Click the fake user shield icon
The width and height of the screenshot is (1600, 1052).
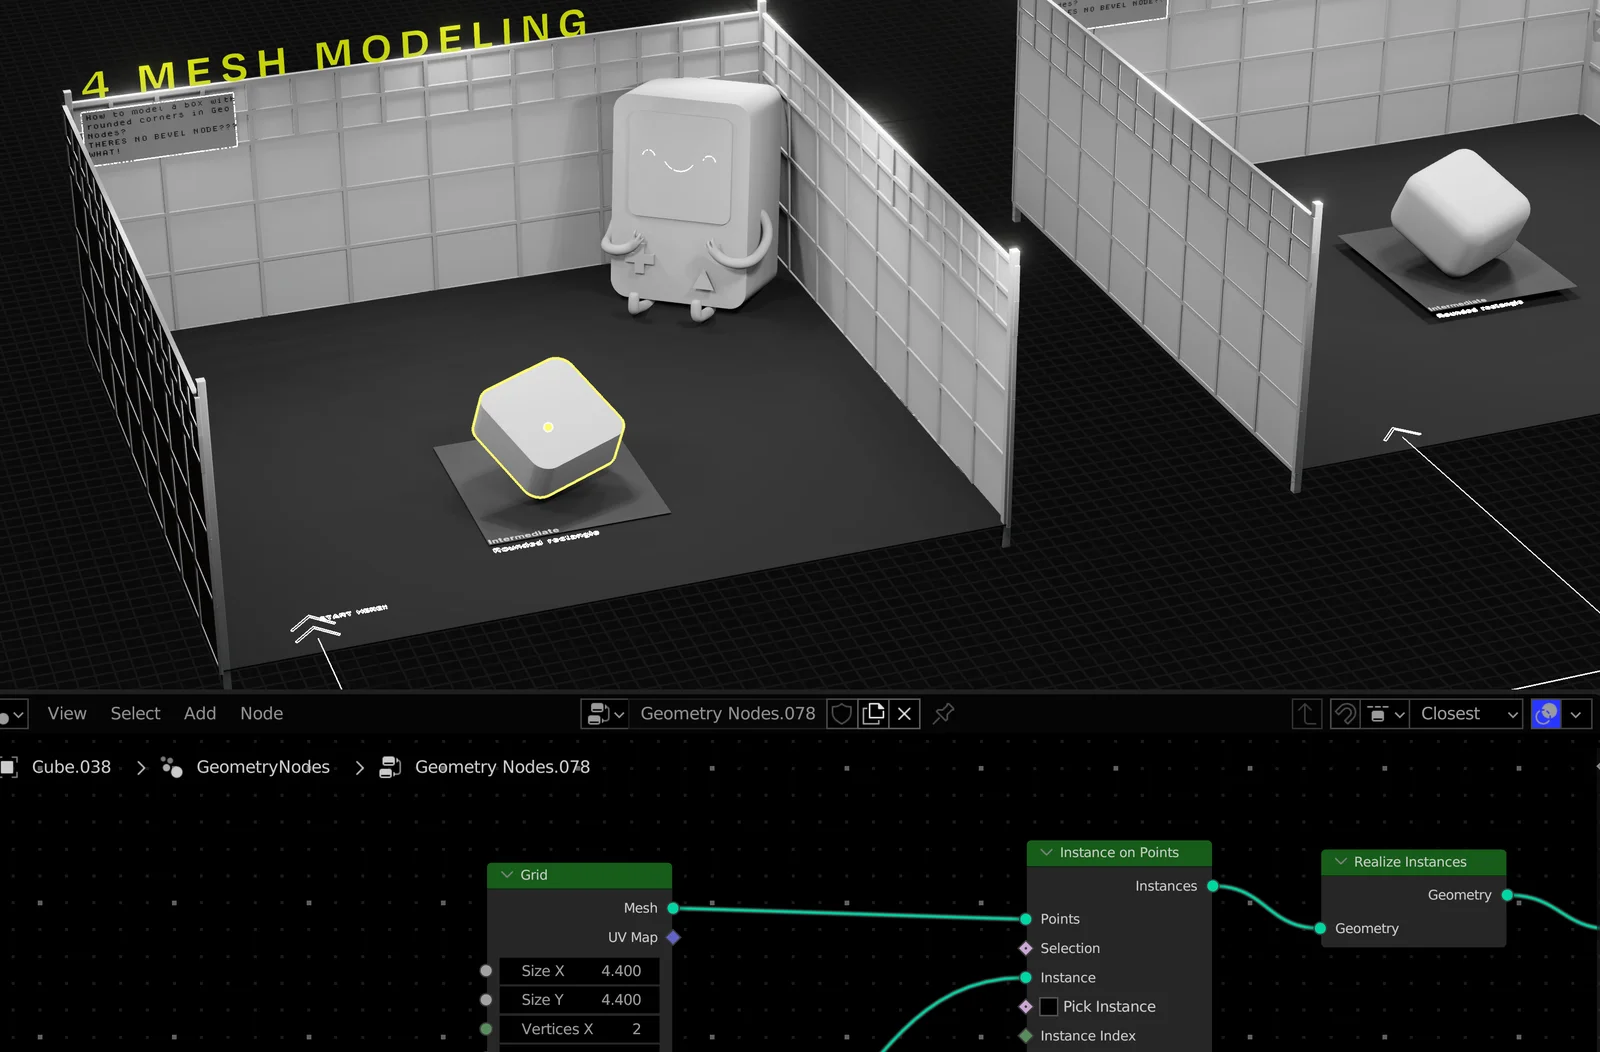point(841,713)
